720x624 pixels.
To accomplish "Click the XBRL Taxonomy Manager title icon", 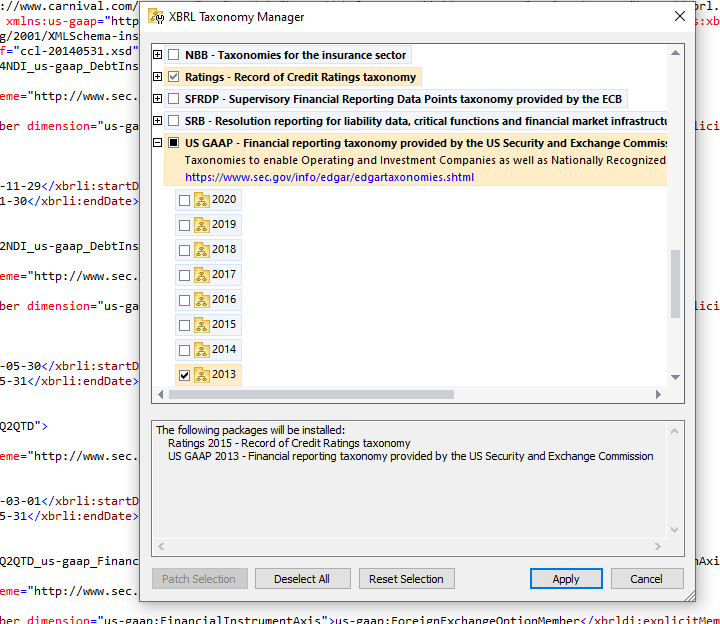I will pos(155,17).
